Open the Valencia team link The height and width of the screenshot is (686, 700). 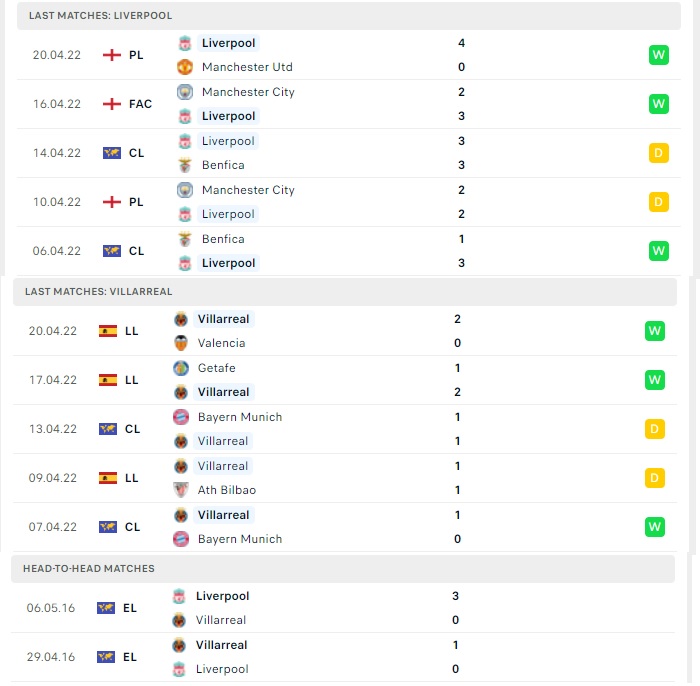[221, 343]
